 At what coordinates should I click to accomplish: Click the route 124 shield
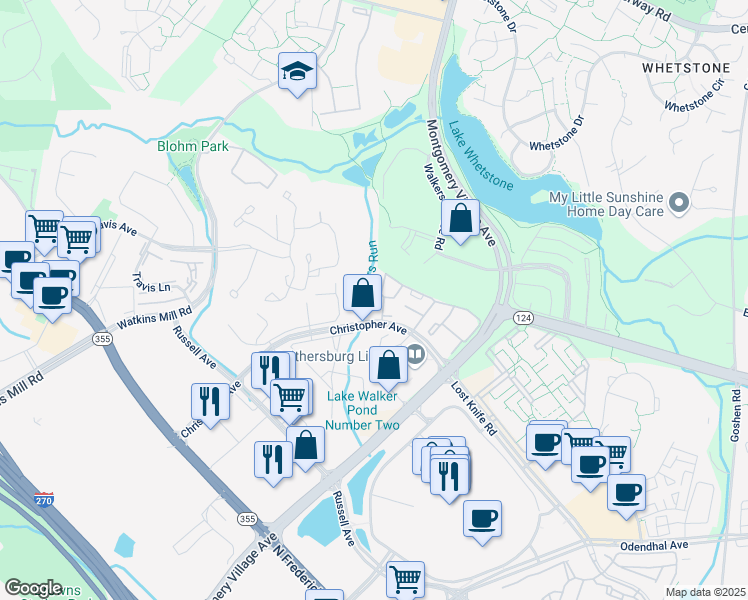click(524, 318)
